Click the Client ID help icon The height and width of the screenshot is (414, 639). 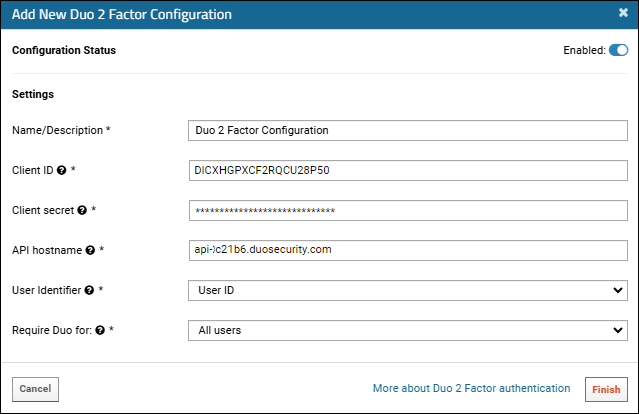click(x=62, y=170)
